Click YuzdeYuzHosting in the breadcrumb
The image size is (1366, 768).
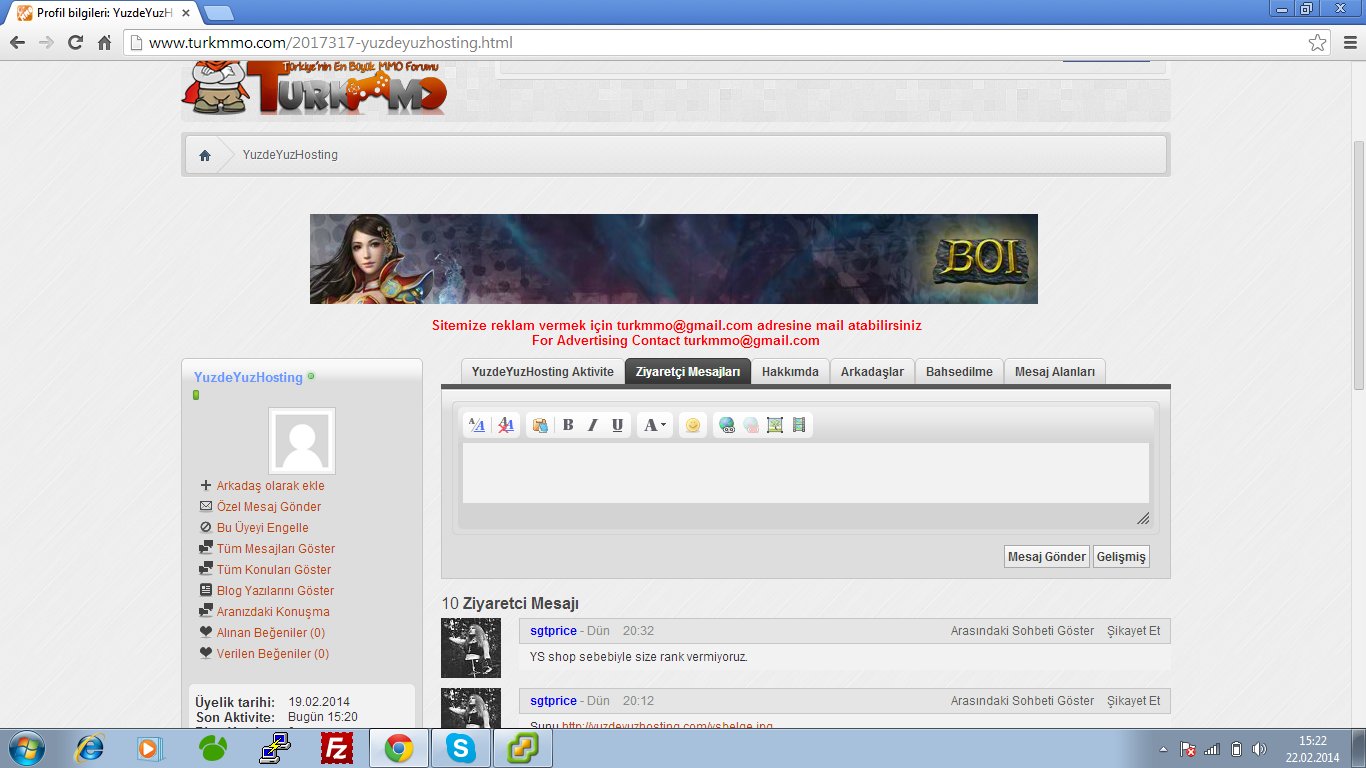[290, 155]
